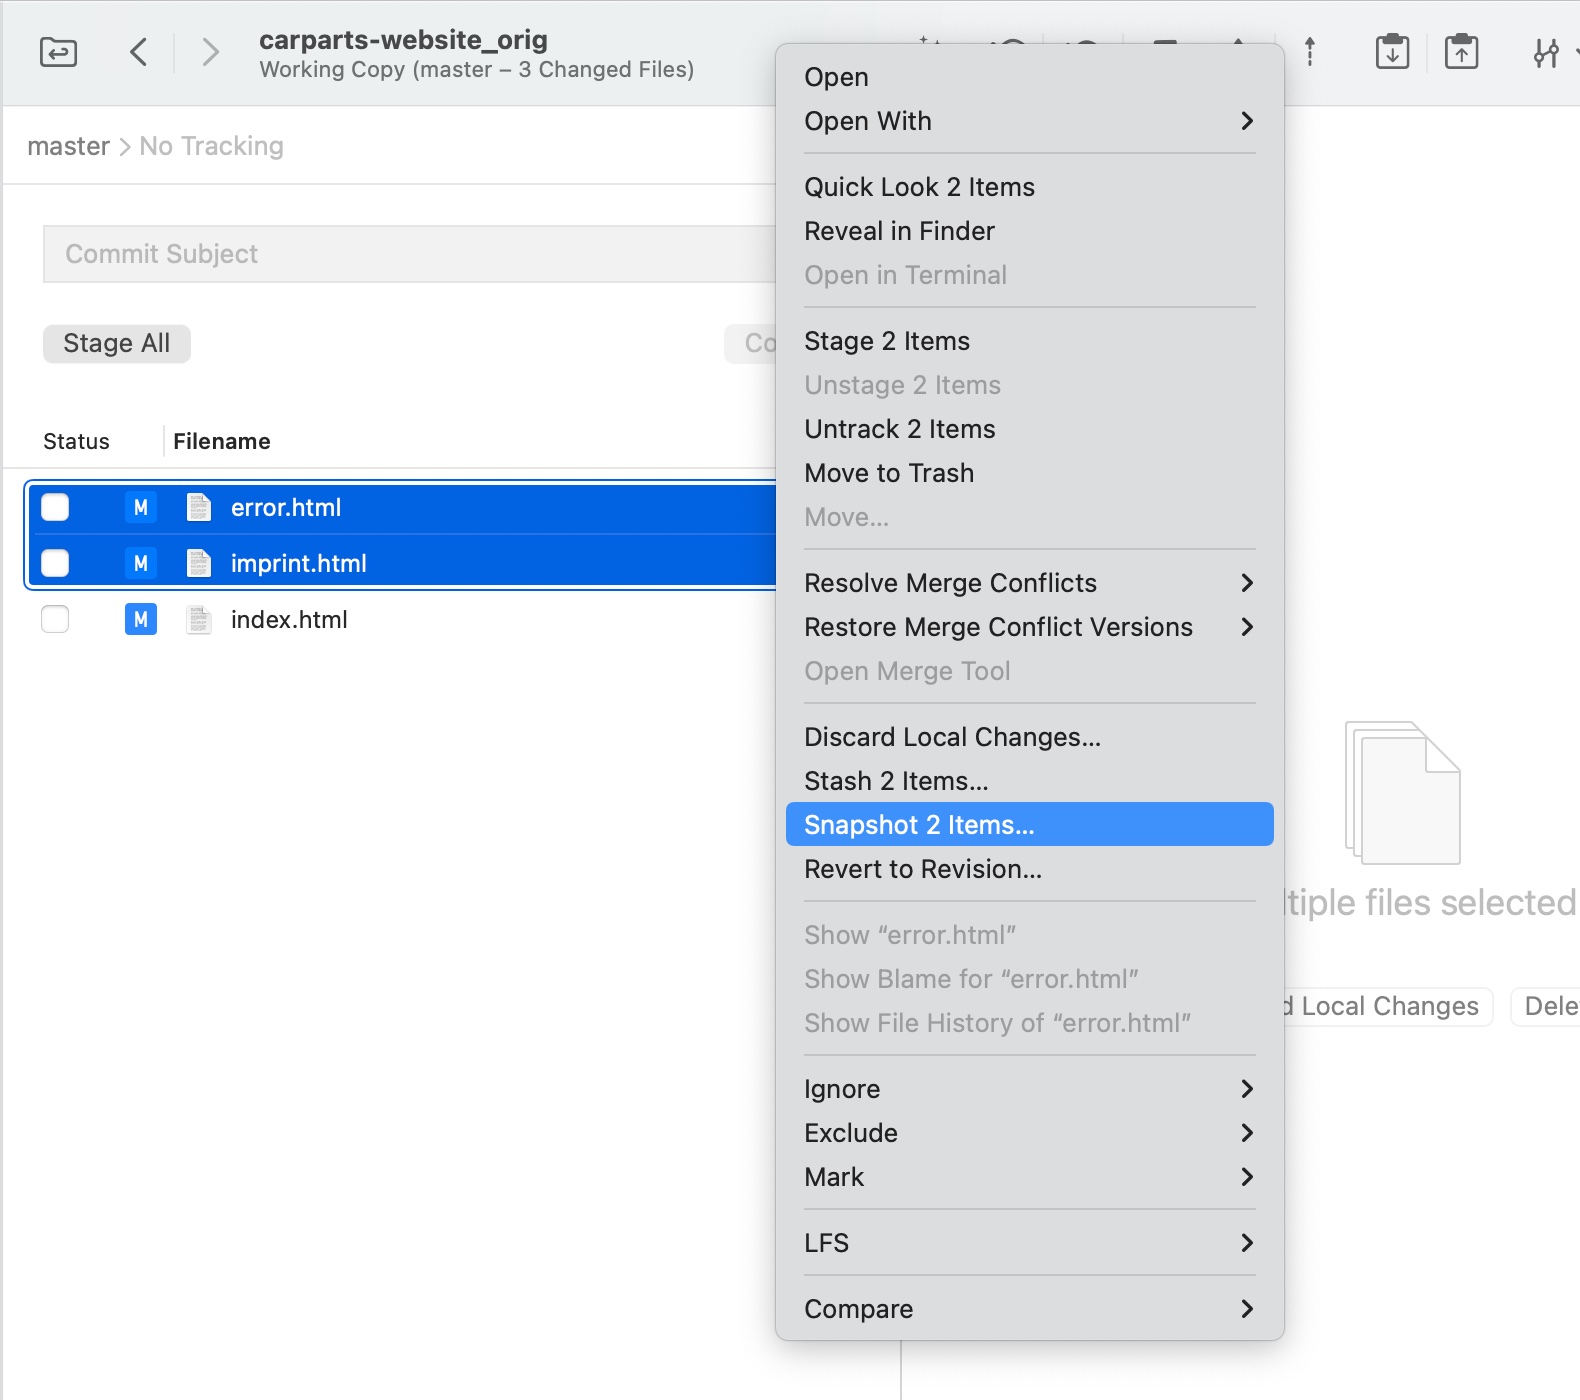The height and width of the screenshot is (1400, 1580).
Task: Tick the stage checkbox for imprint.html
Action: 55,564
